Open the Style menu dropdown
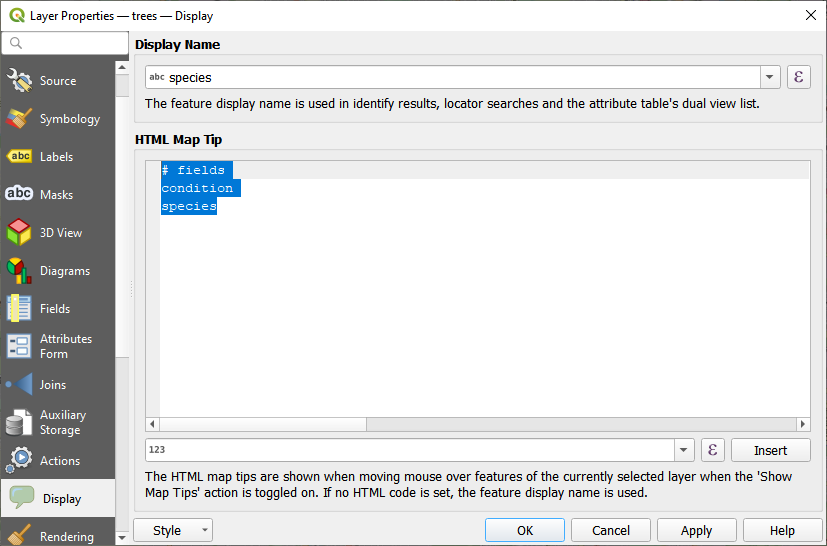 [x=173, y=530]
